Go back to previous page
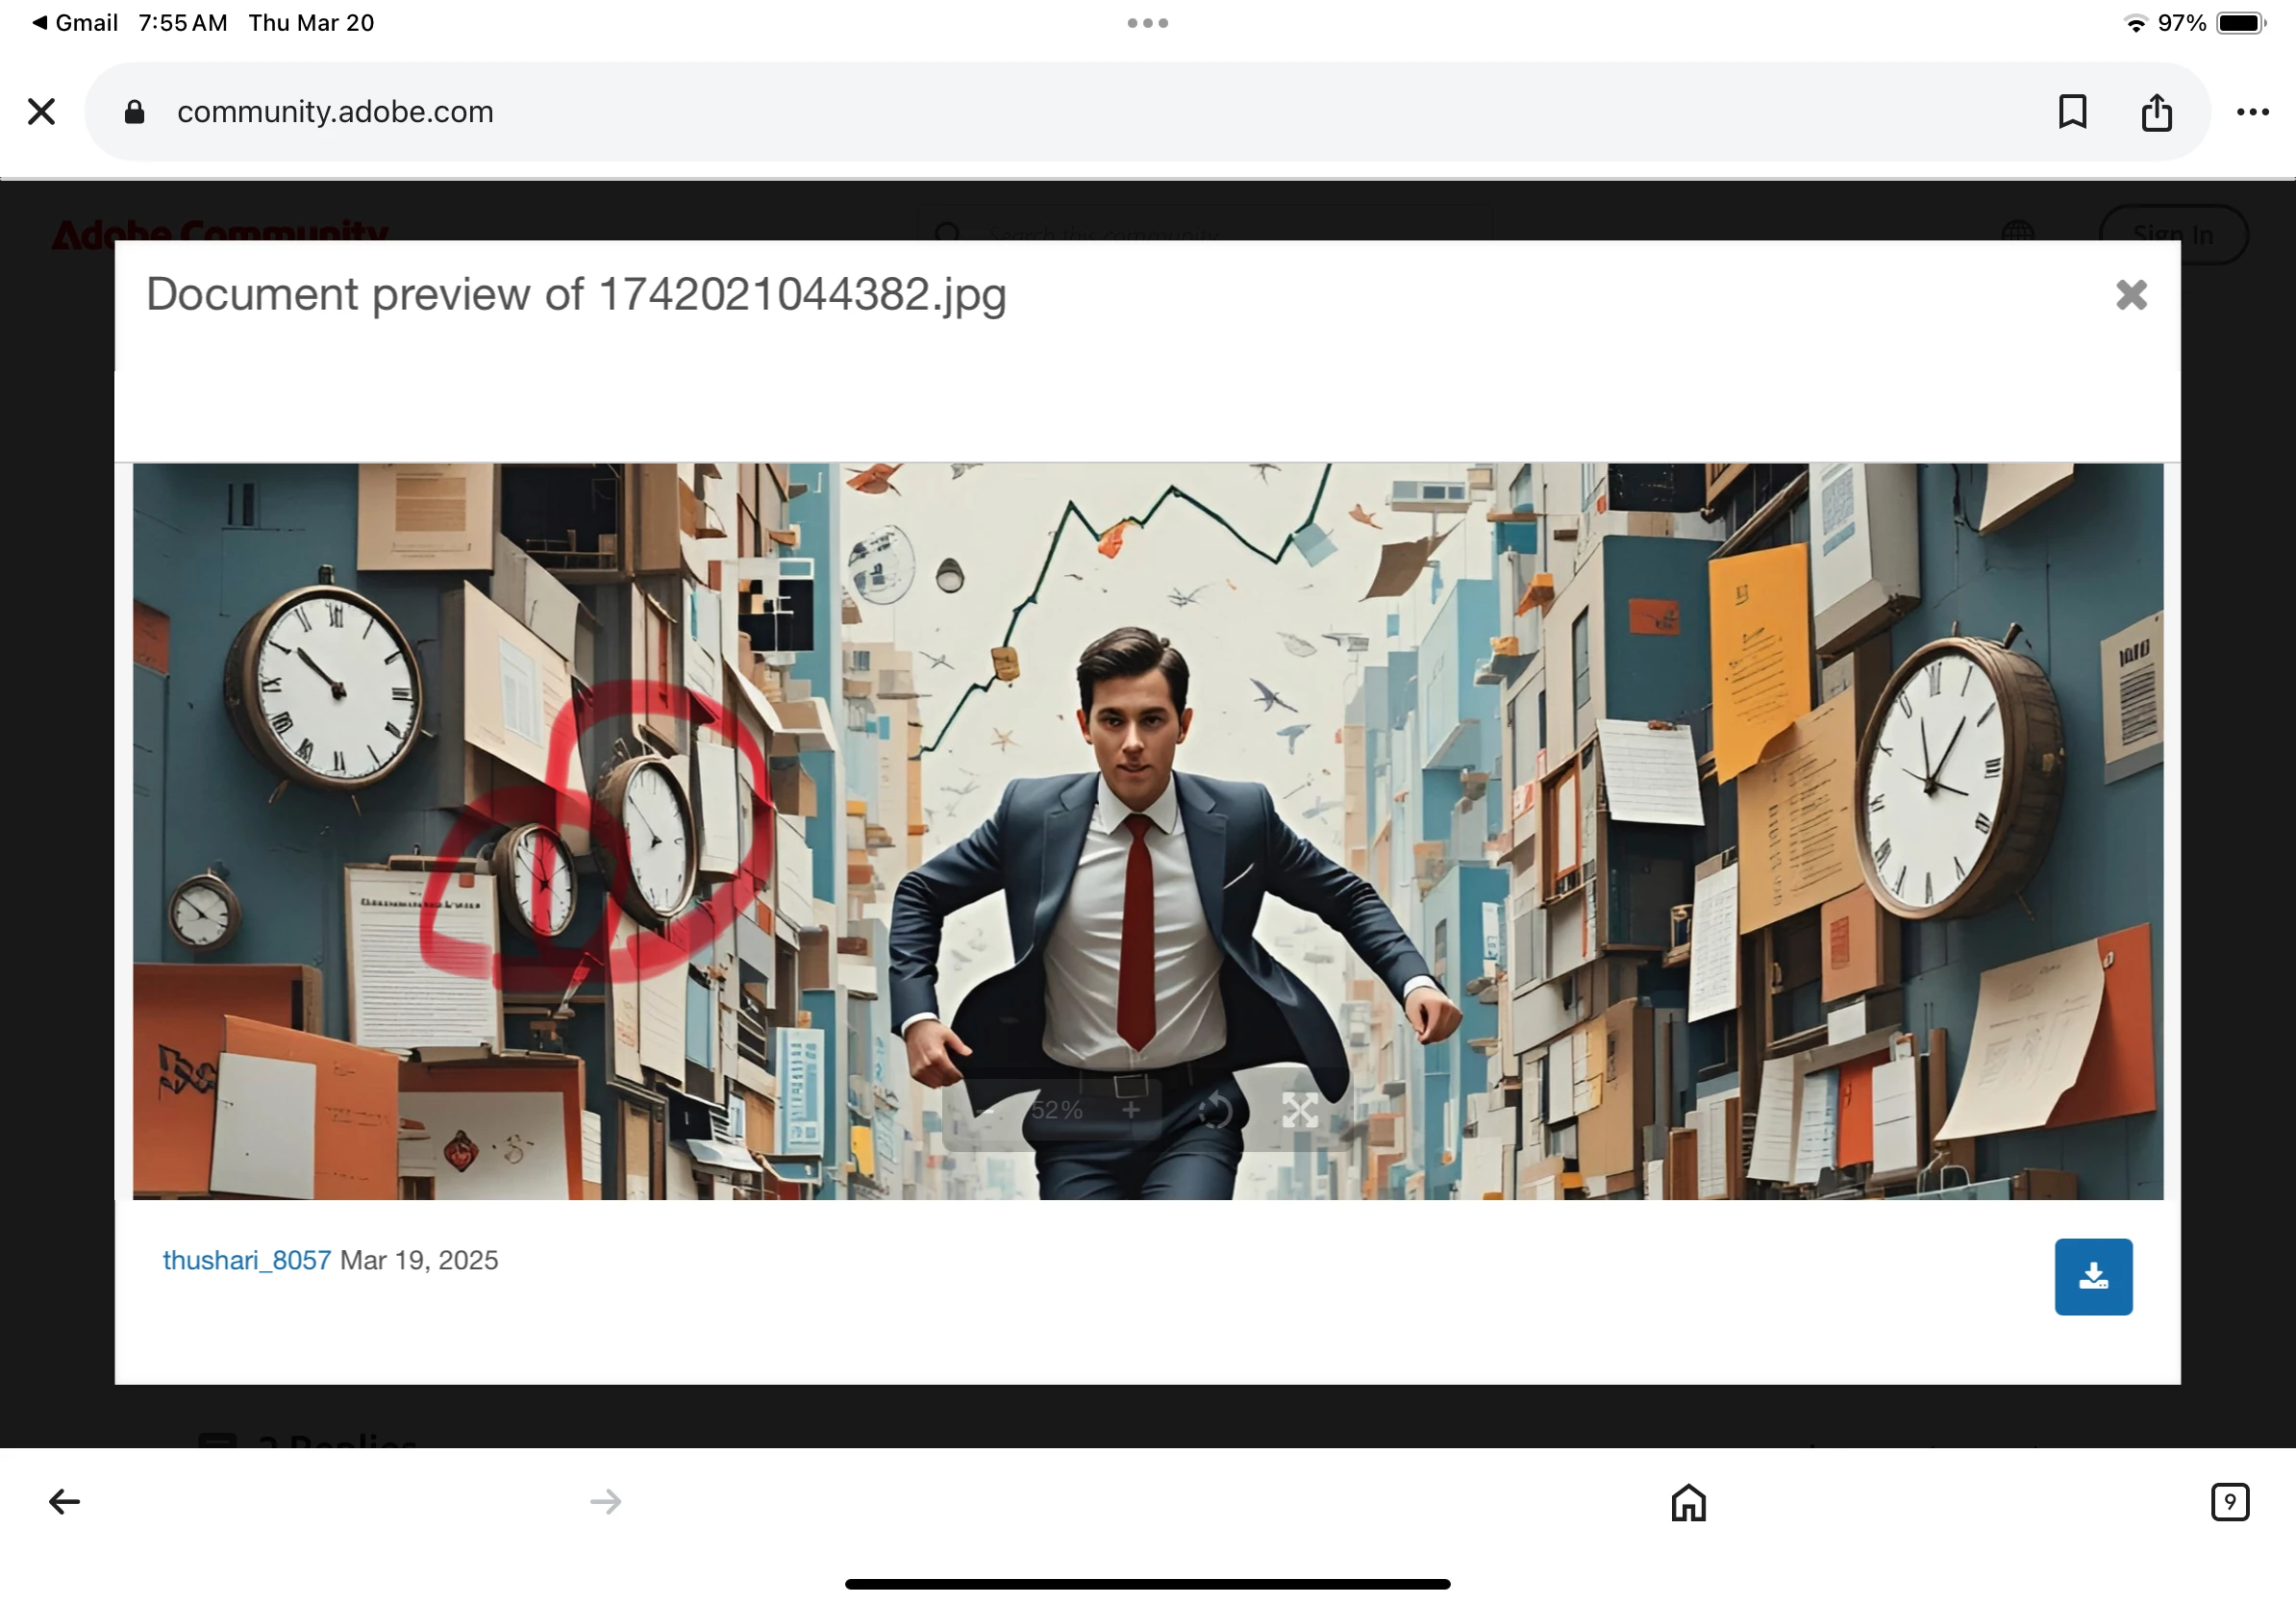 click(64, 1501)
